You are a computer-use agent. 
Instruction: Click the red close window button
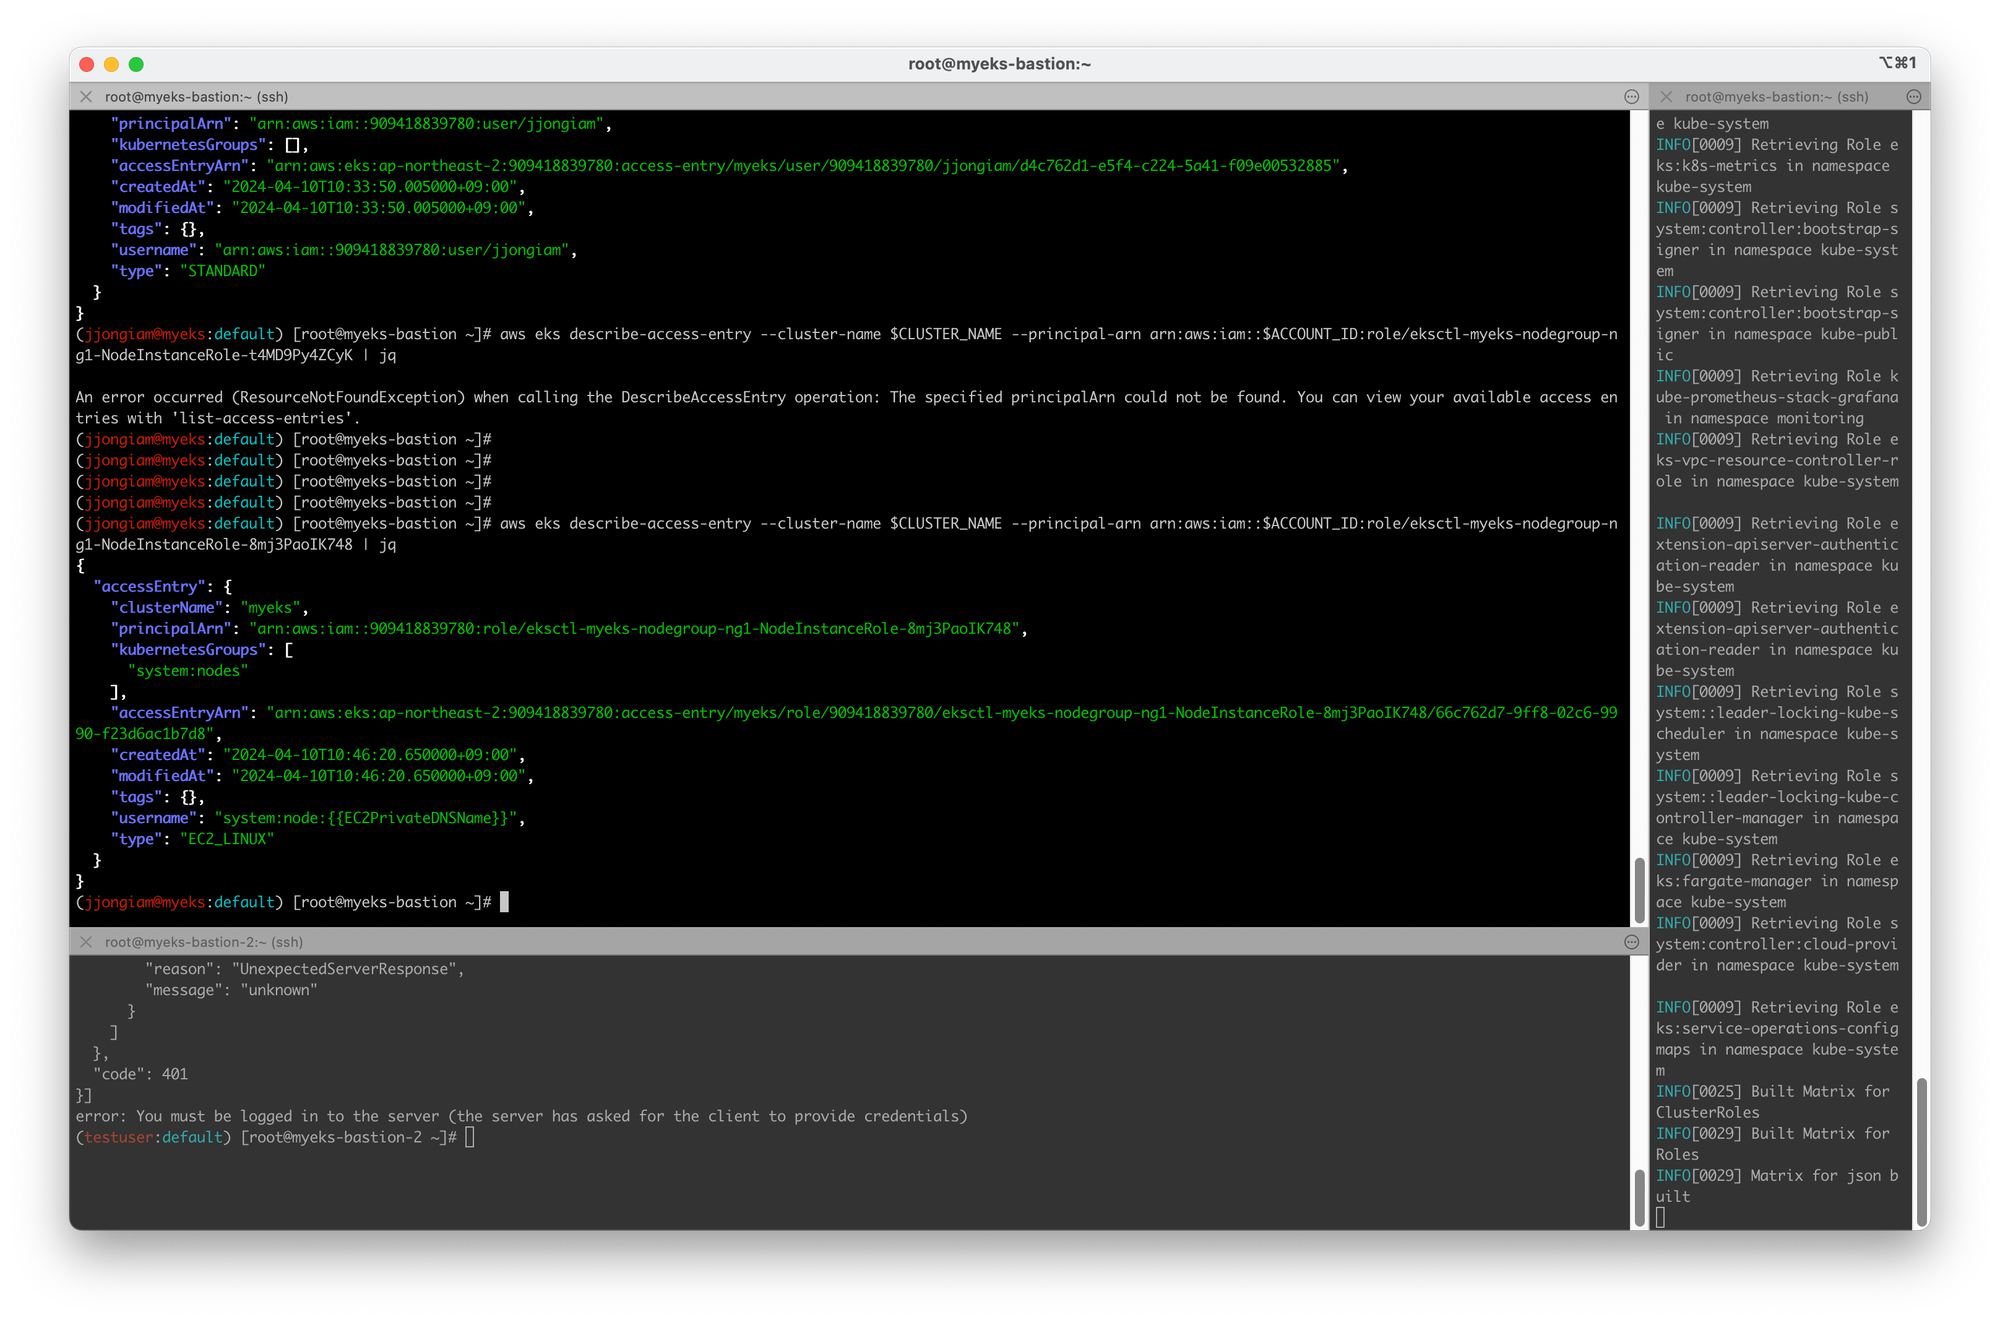[x=87, y=64]
